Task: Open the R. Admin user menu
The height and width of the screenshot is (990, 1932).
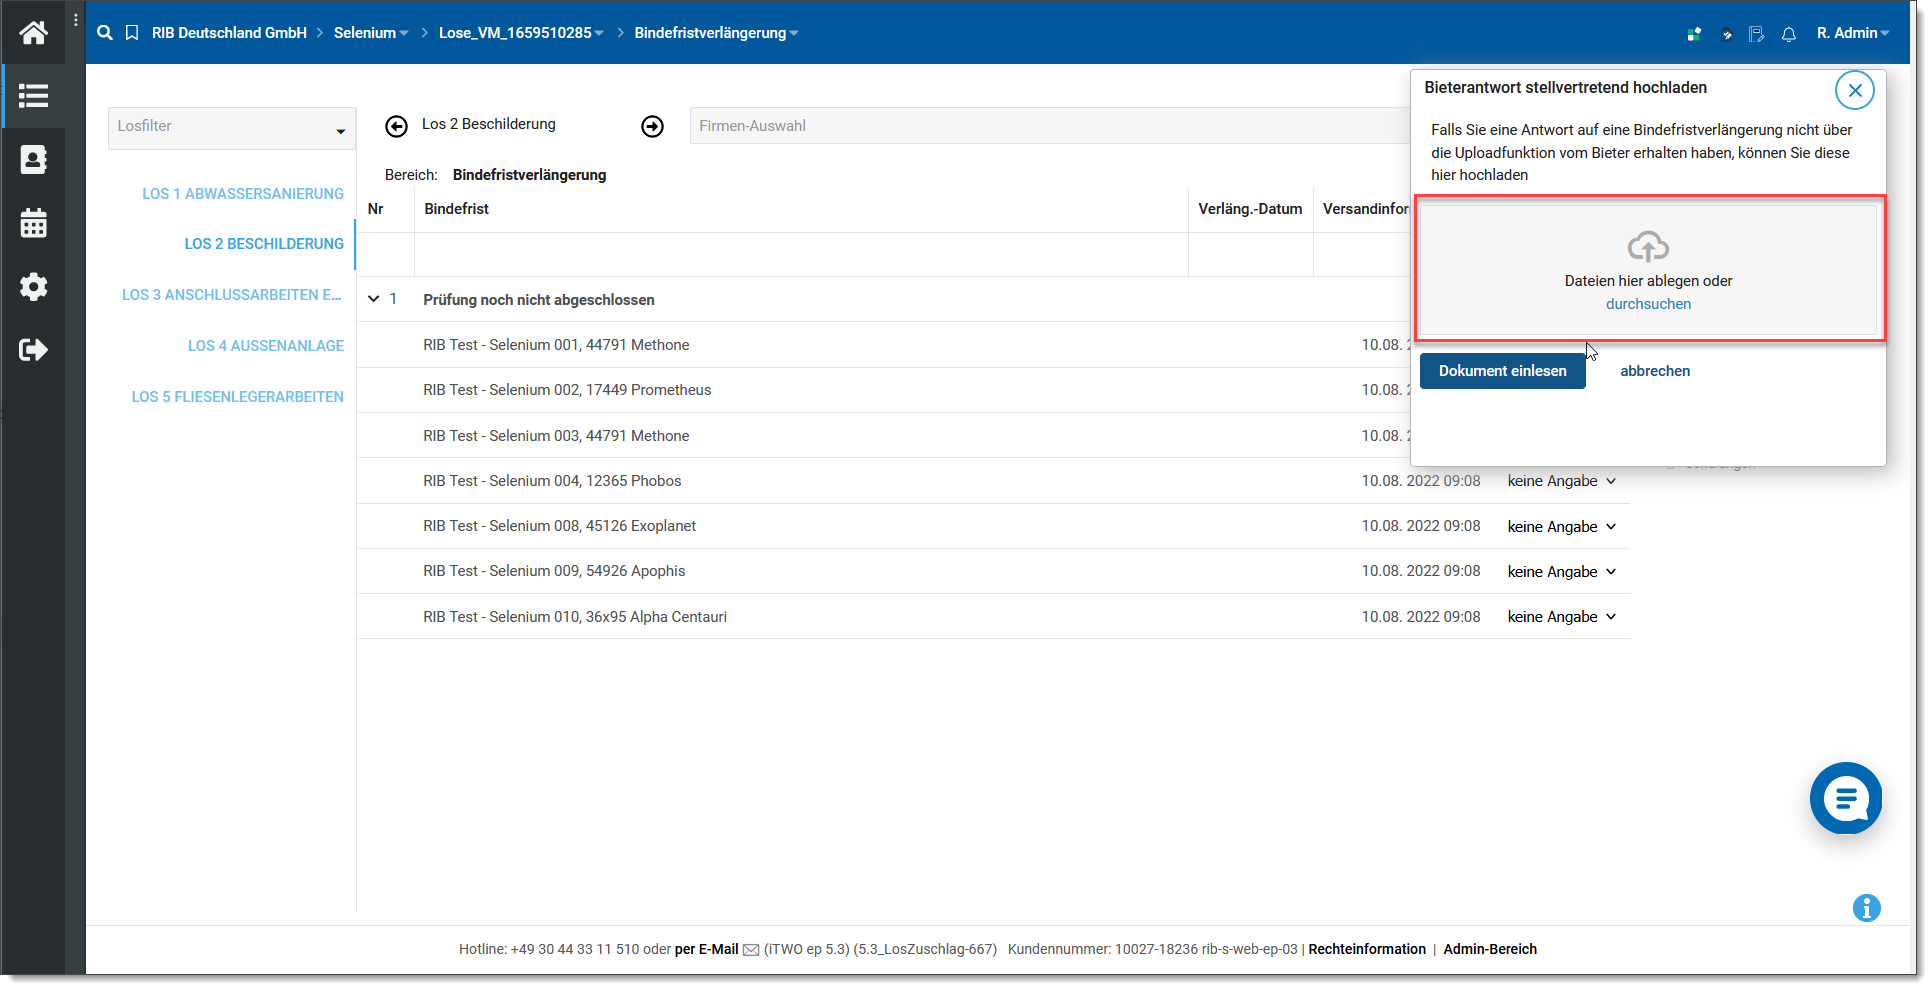Action: [x=1852, y=33]
